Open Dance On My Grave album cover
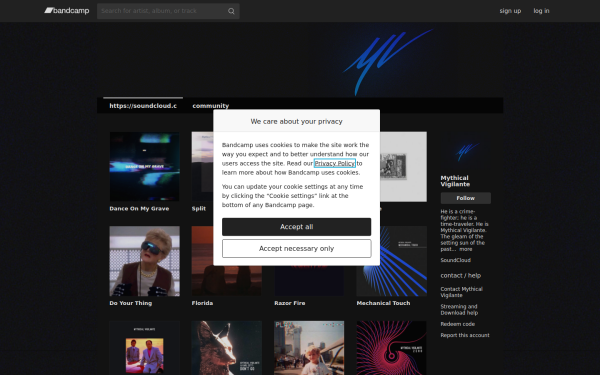This screenshot has height=375, width=600. [x=145, y=166]
